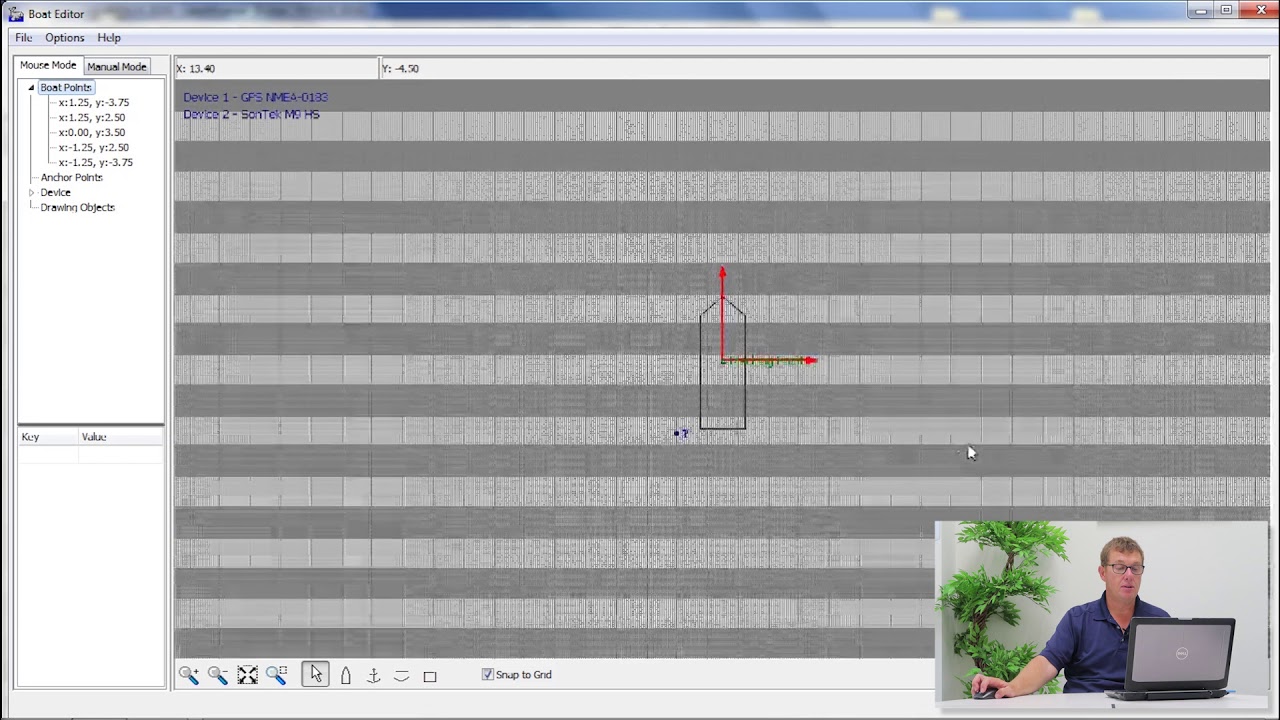Select the Boat Points tree item
Image resolution: width=1280 pixels, height=720 pixels.
pyautogui.click(x=66, y=88)
